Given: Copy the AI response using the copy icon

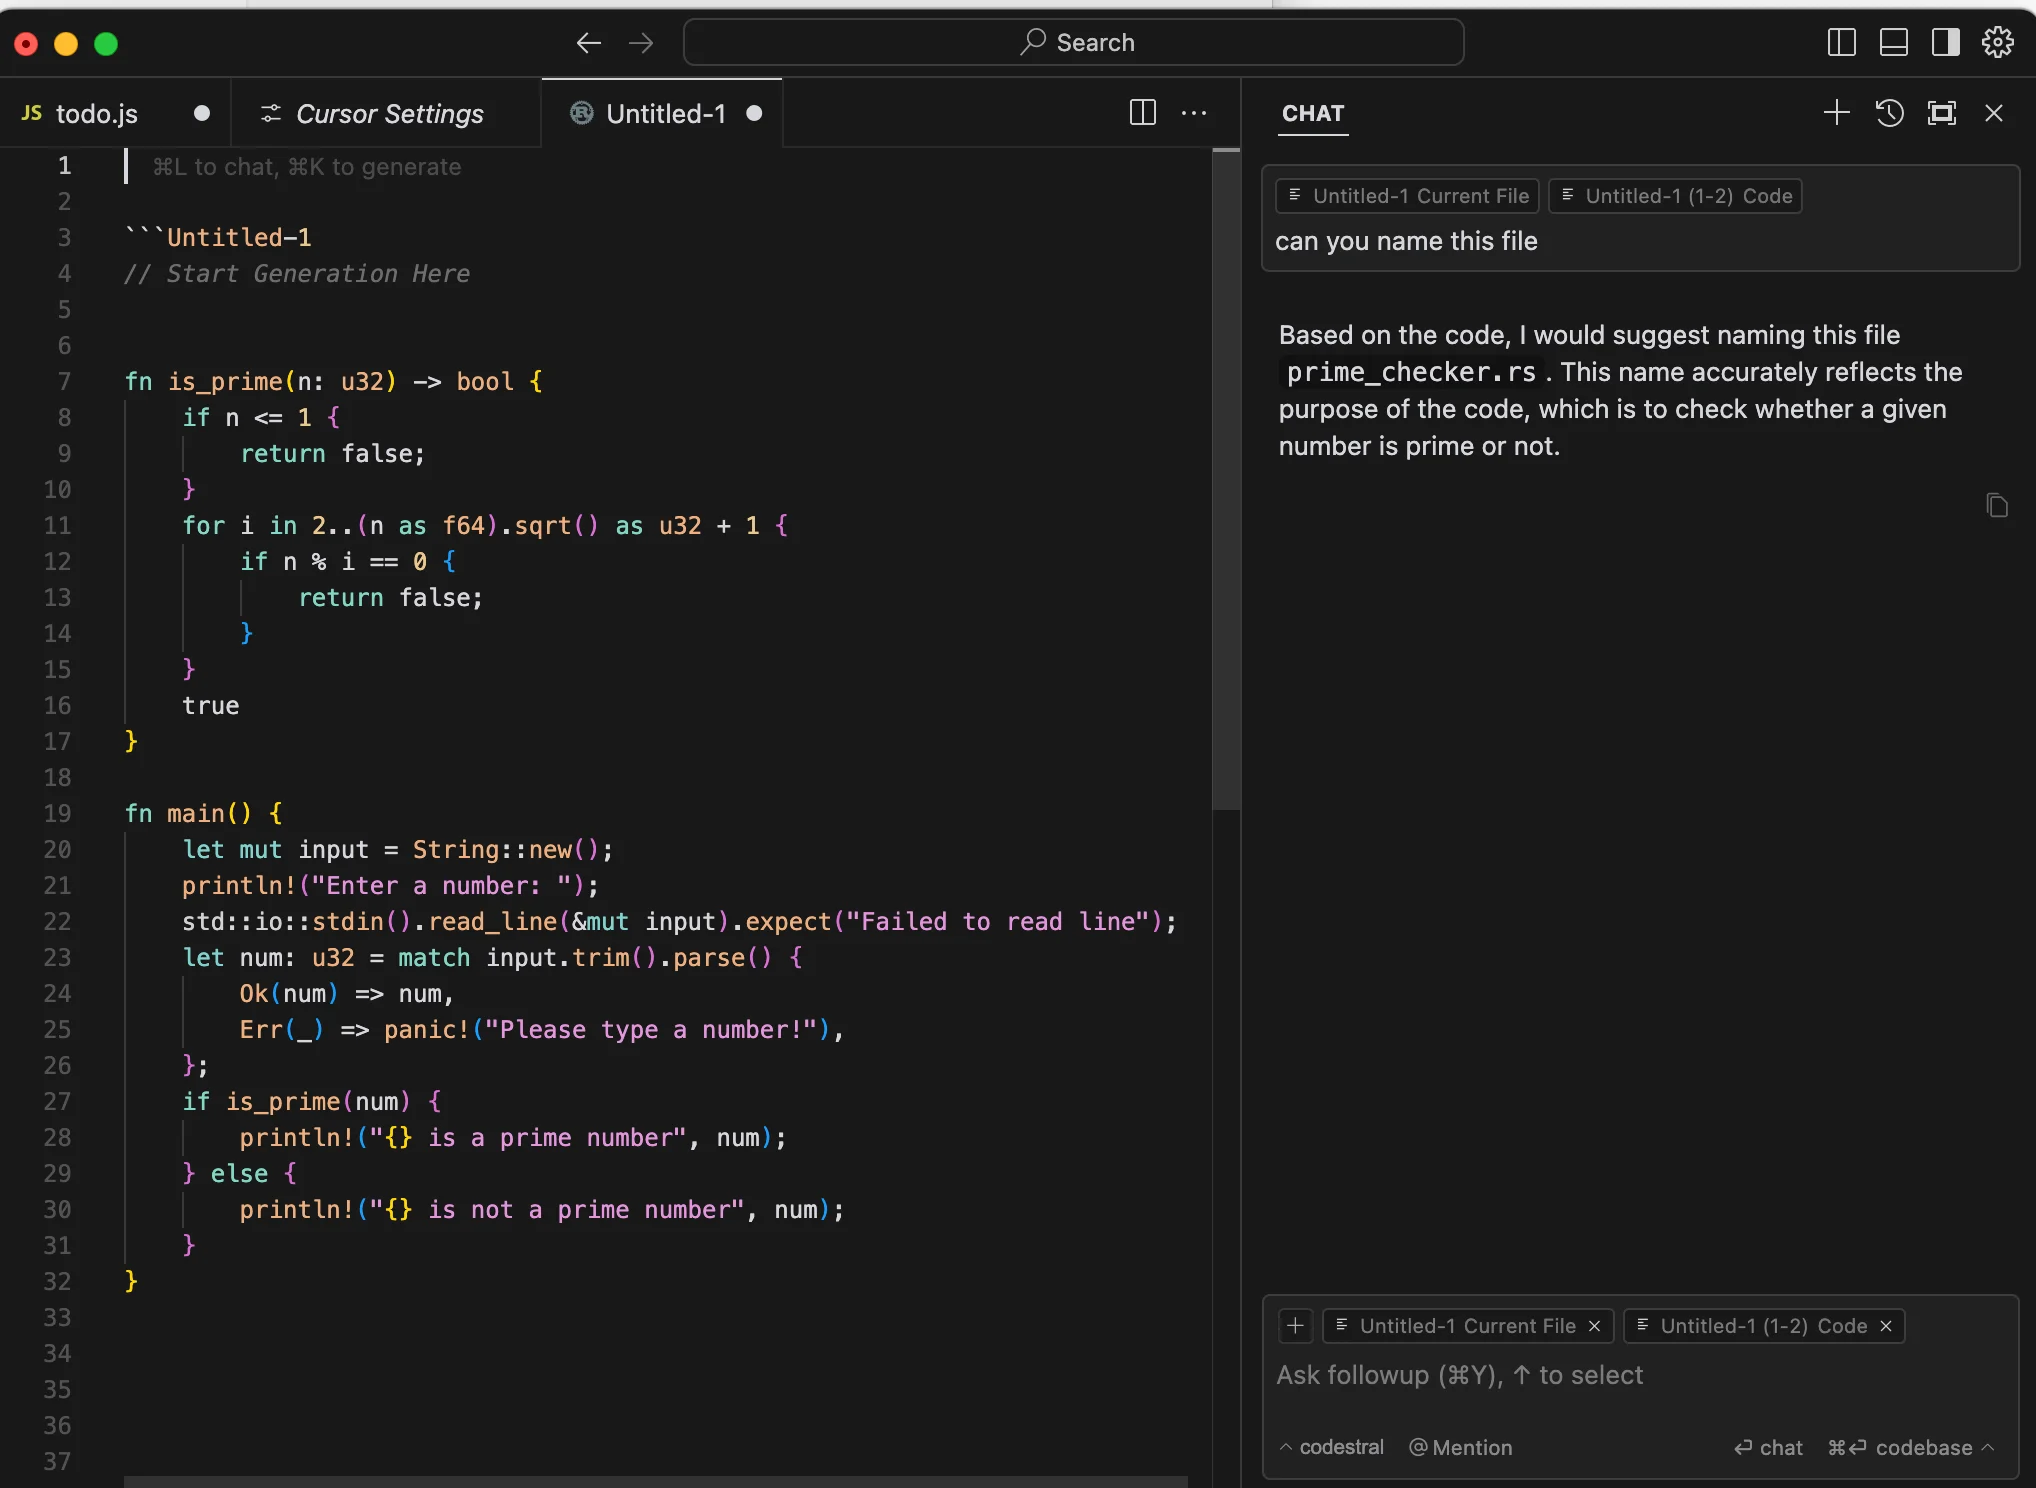Looking at the screenshot, I should pos(1997,505).
